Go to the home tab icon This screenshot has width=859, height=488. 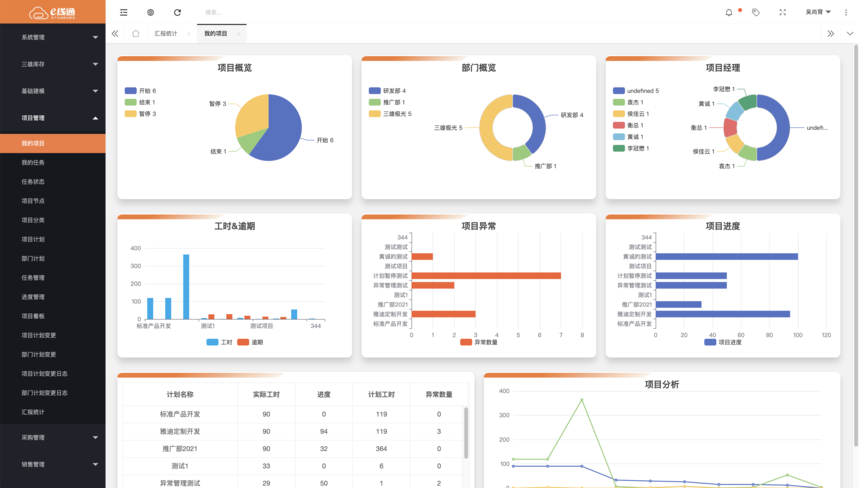pos(135,33)
